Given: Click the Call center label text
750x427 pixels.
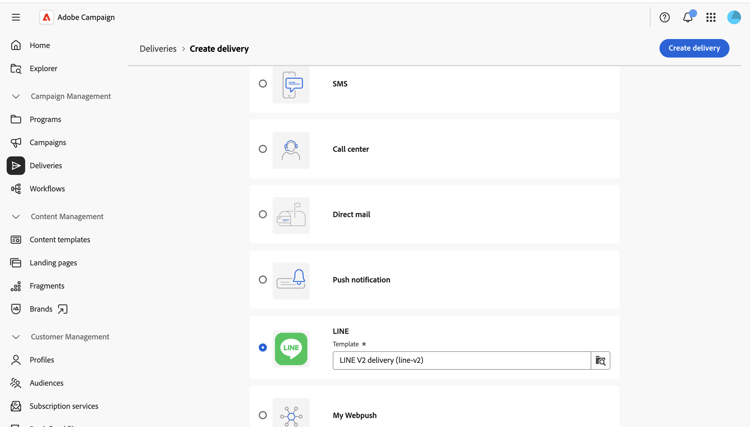Looking at the screenshot, I should [351, 149].
